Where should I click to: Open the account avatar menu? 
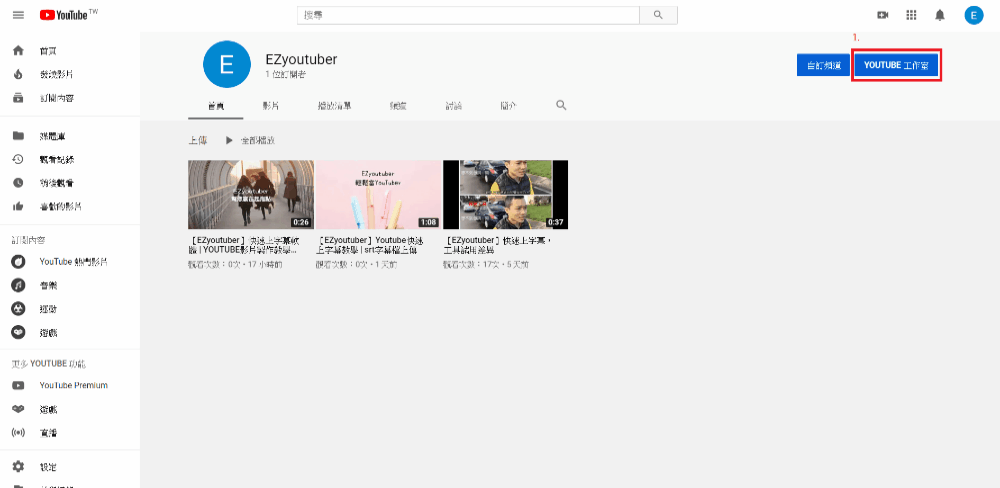[973, 15]
